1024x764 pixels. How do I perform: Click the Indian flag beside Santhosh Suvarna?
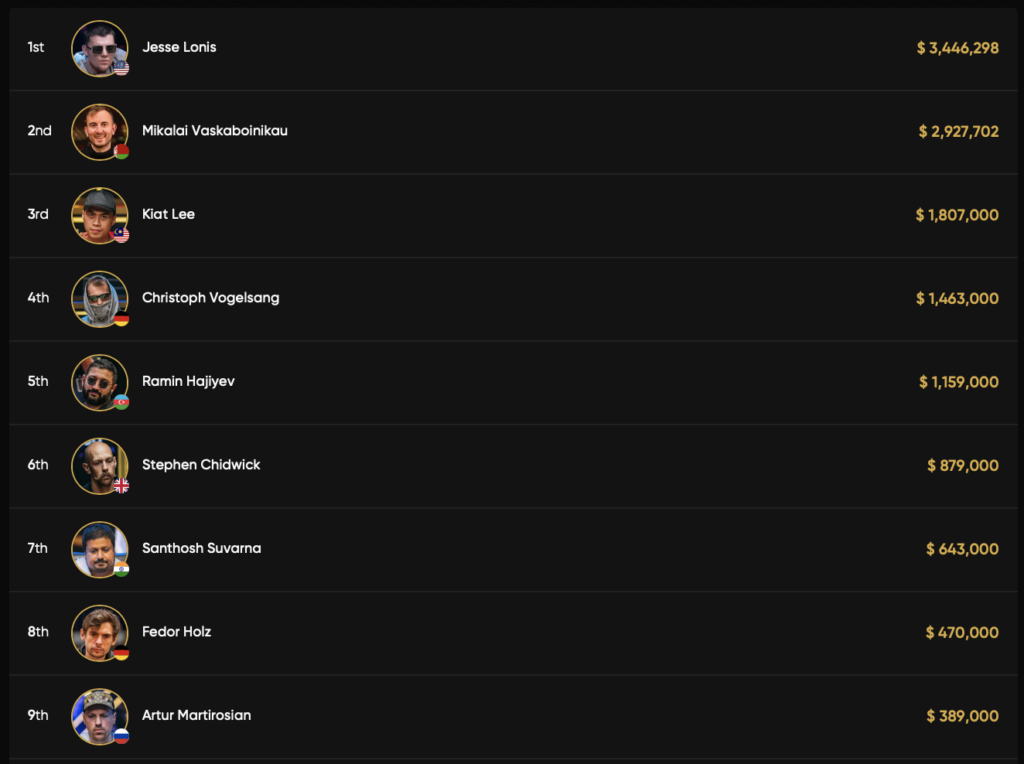pos(121,569)
